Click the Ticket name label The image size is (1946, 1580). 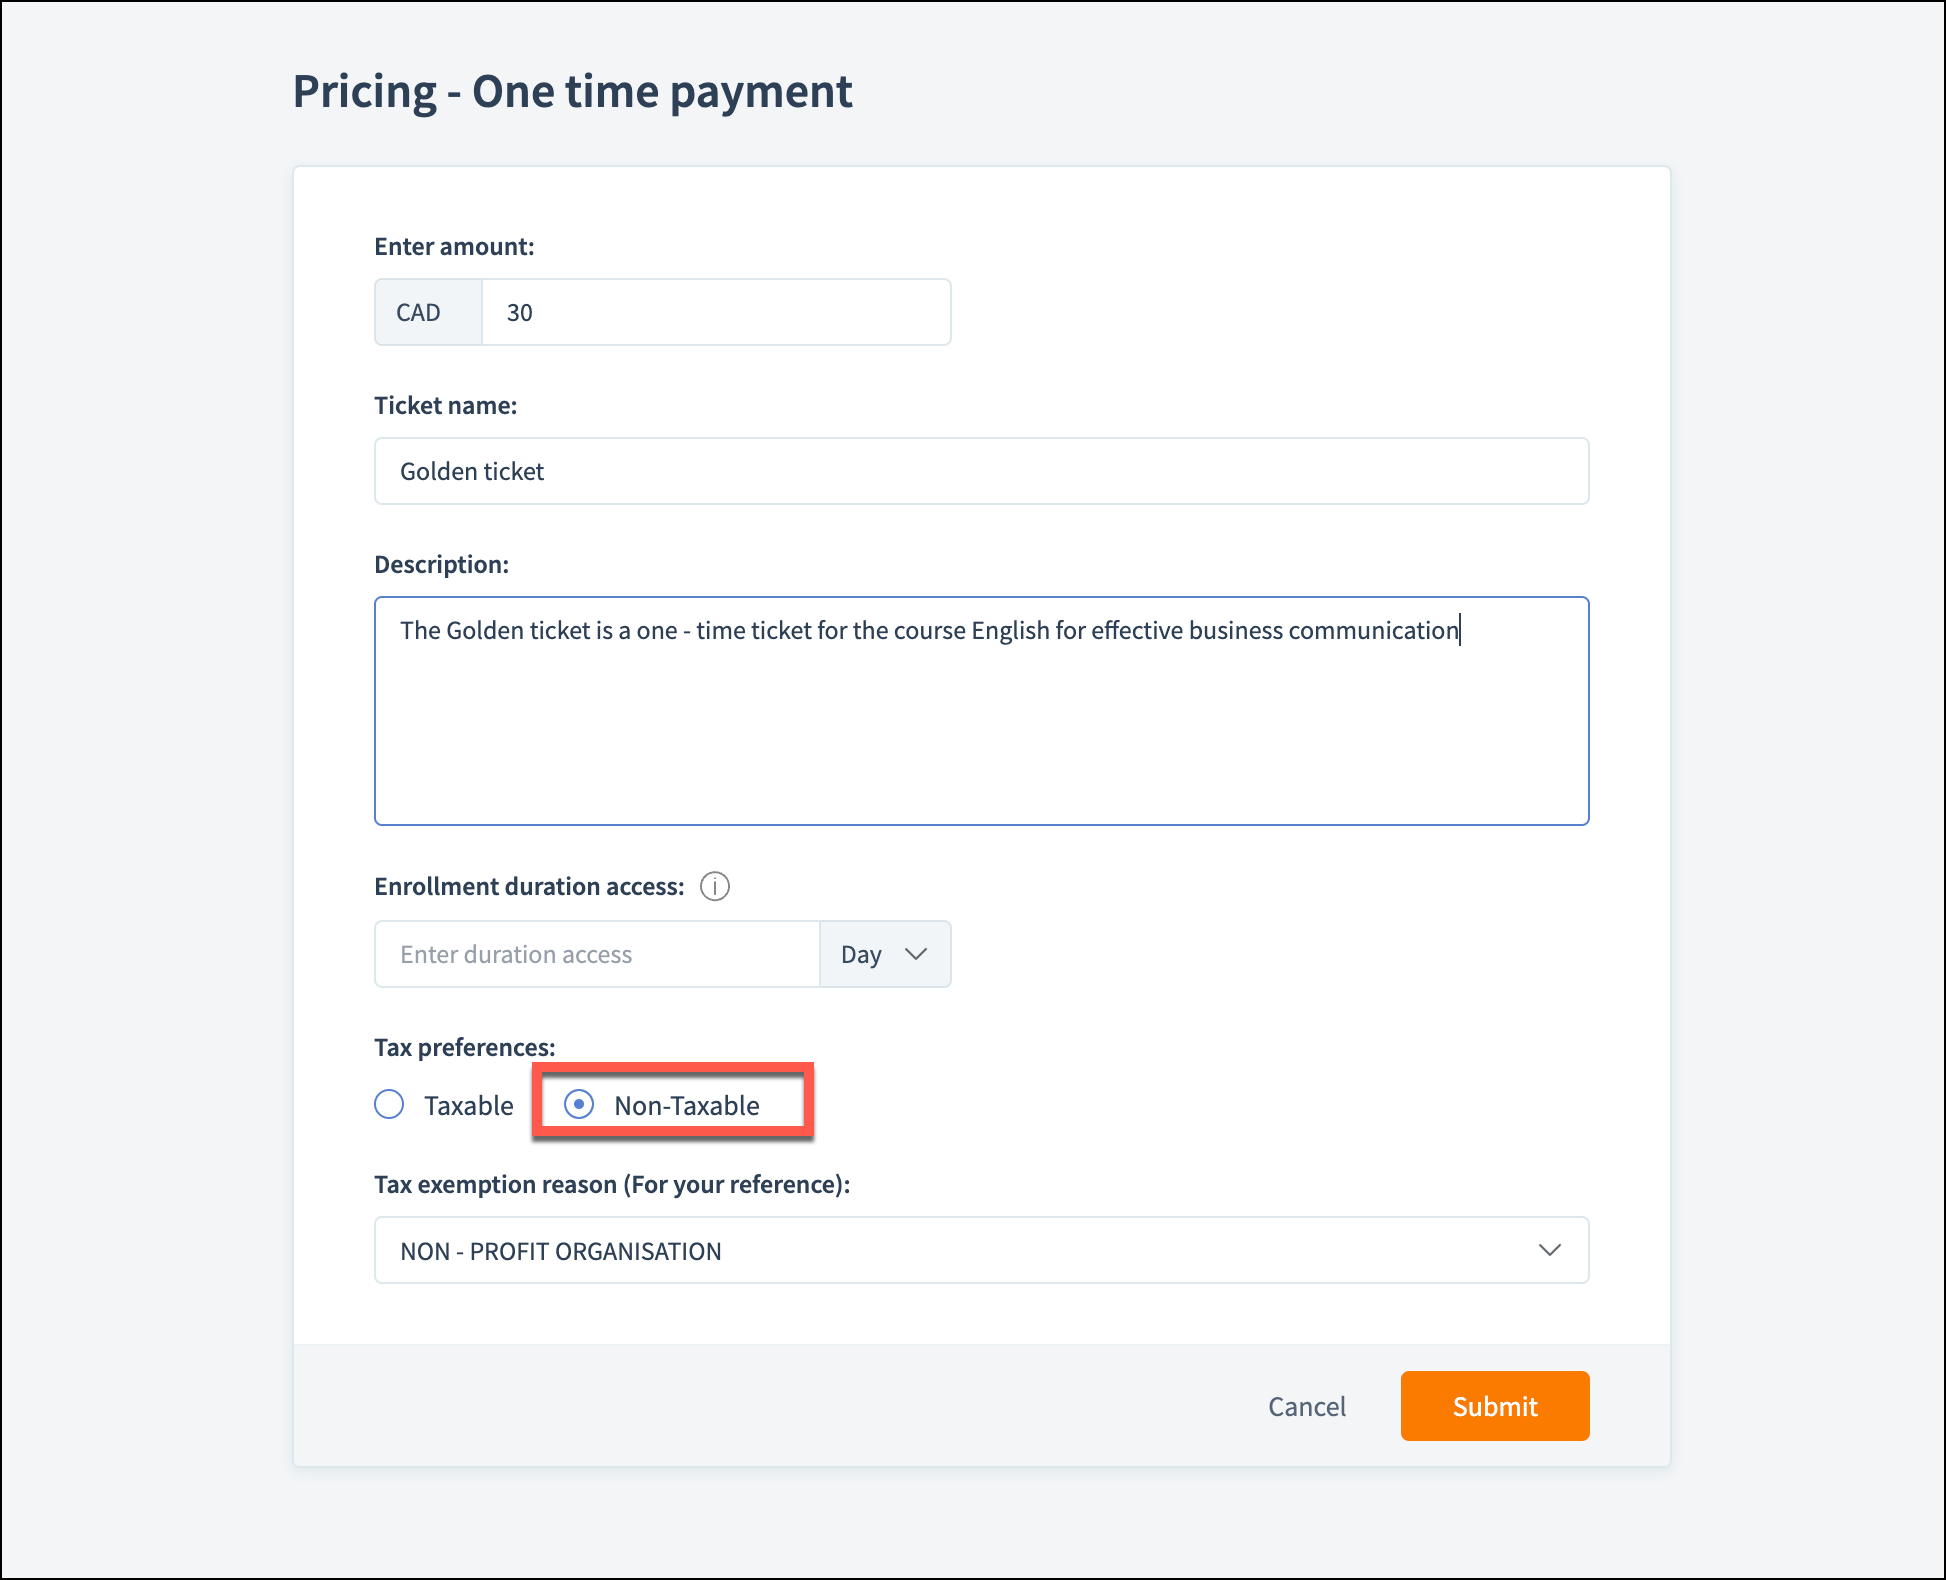(445, 405)
